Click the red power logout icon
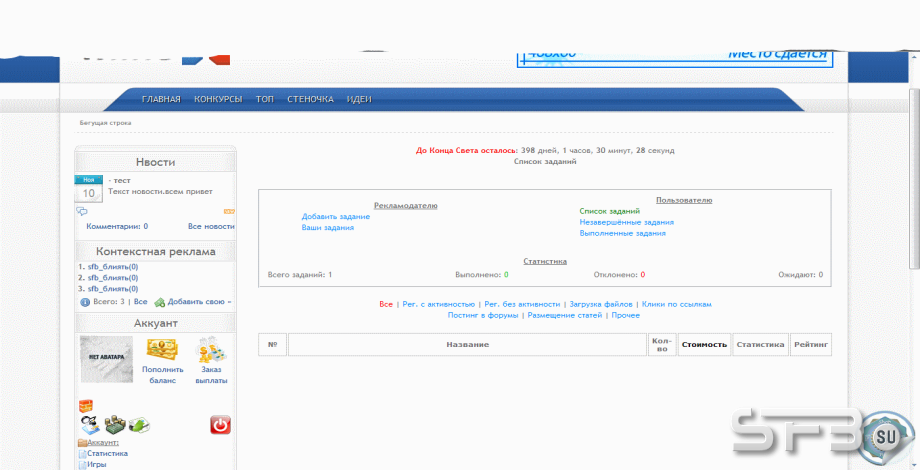Viewport: 920px width, 470px height. pos(221,425)
